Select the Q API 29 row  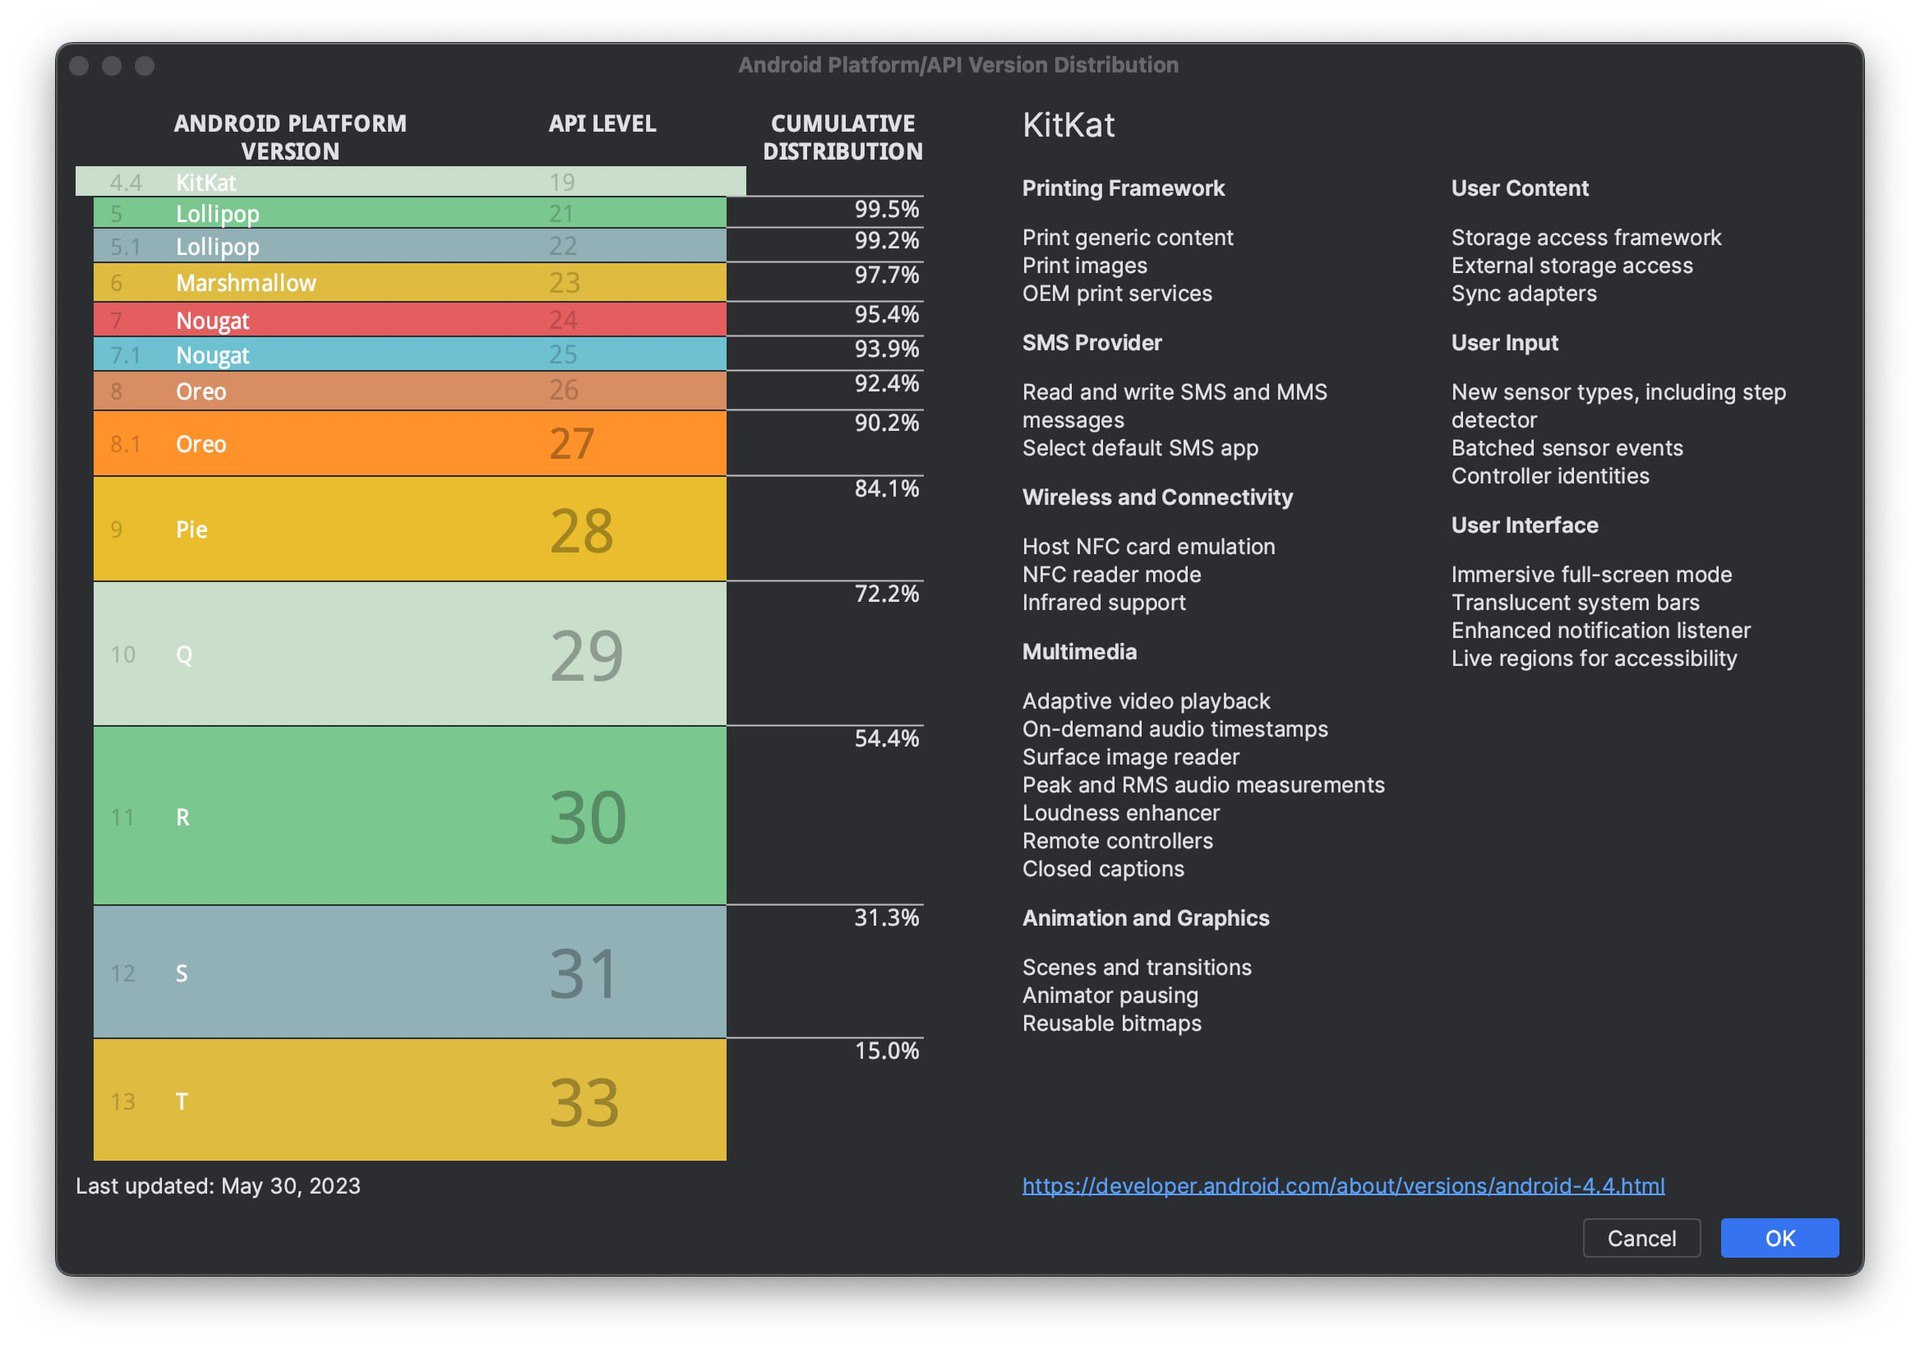(410, 654)
